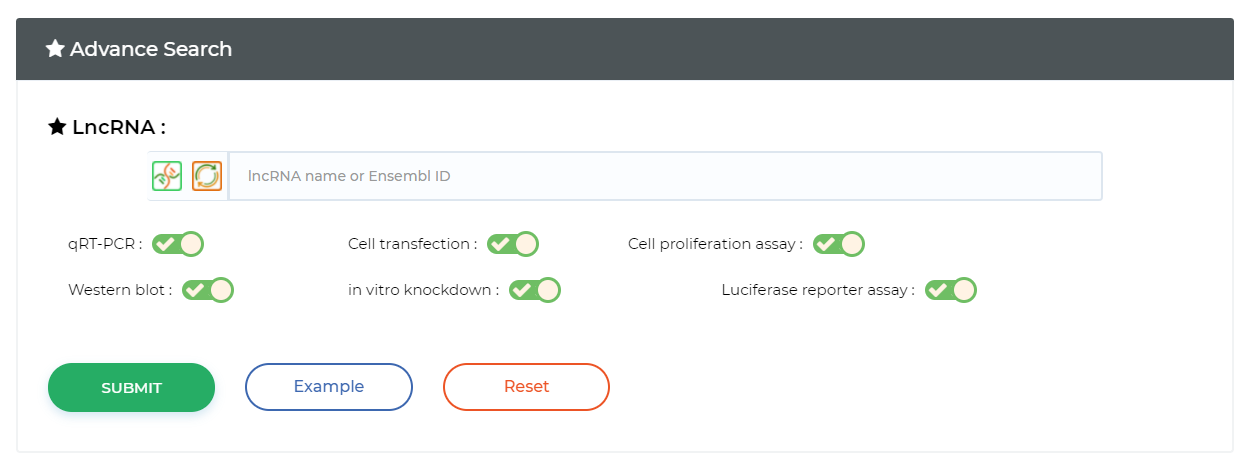Toggle Luciferase reporter assay switch

coord(950,290)
